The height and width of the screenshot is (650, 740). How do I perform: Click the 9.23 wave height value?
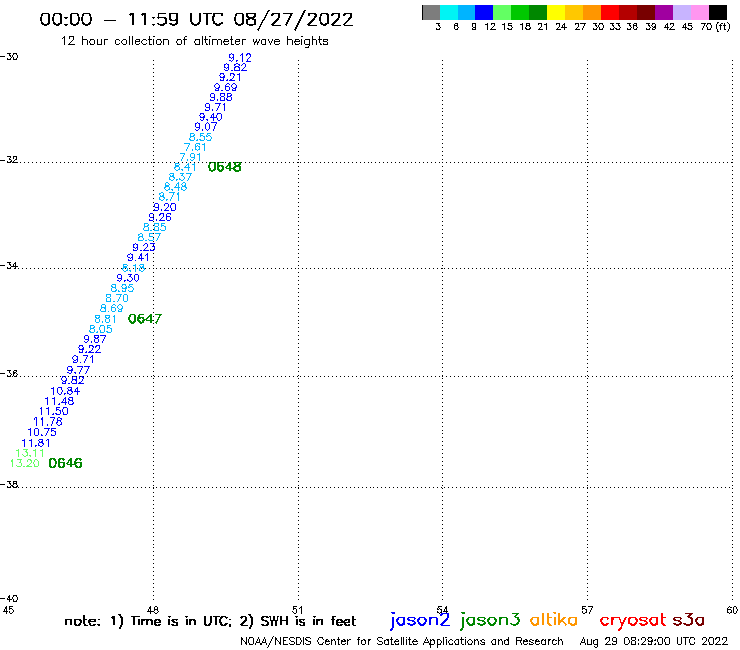[x=144, y=247]
